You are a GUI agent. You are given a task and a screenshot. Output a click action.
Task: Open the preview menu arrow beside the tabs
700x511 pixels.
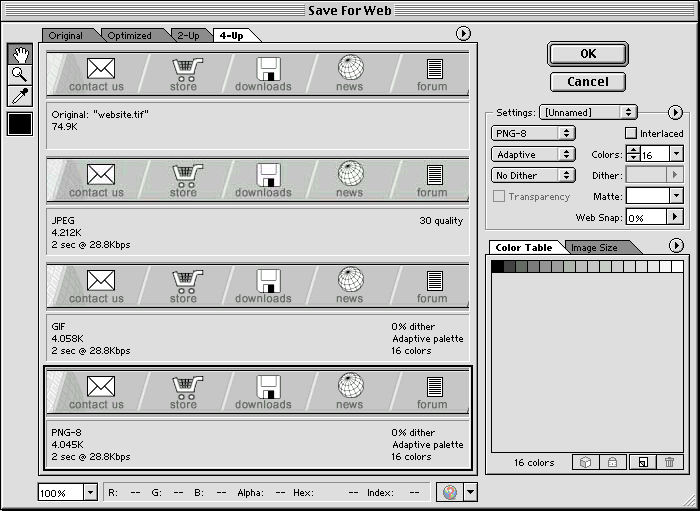[x=463, y=34]
